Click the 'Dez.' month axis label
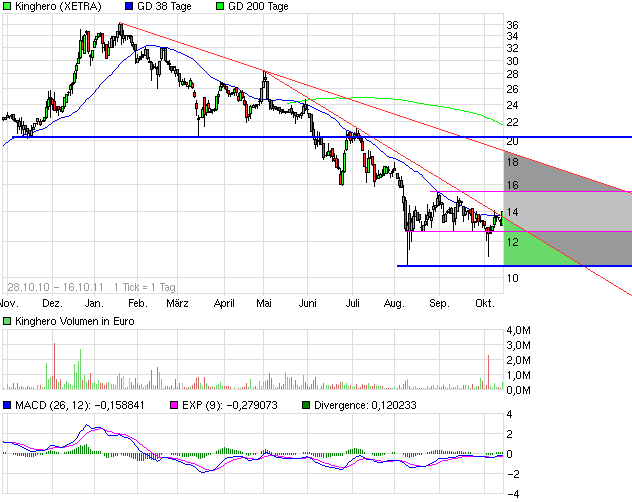Image resolution: width=632 pixels, height=502 pixels. [52, 303]
